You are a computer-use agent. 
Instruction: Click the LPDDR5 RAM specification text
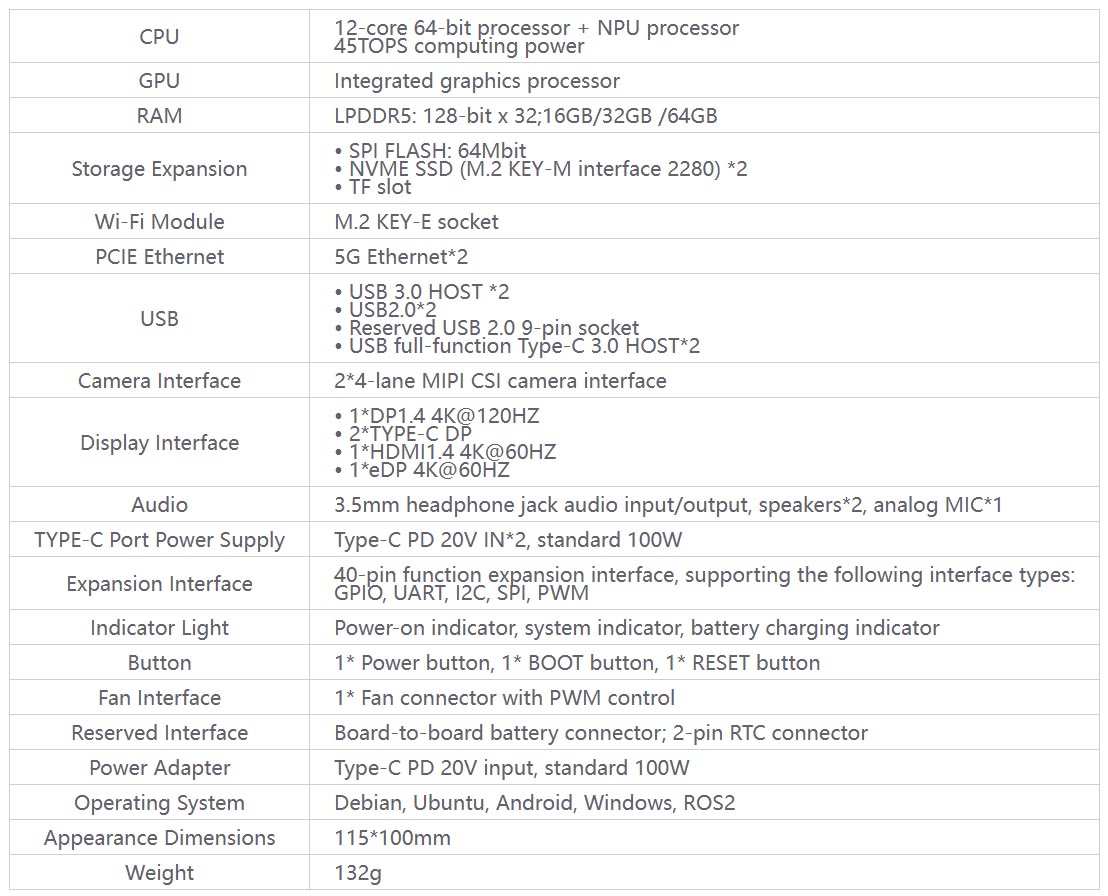point(525,116)
